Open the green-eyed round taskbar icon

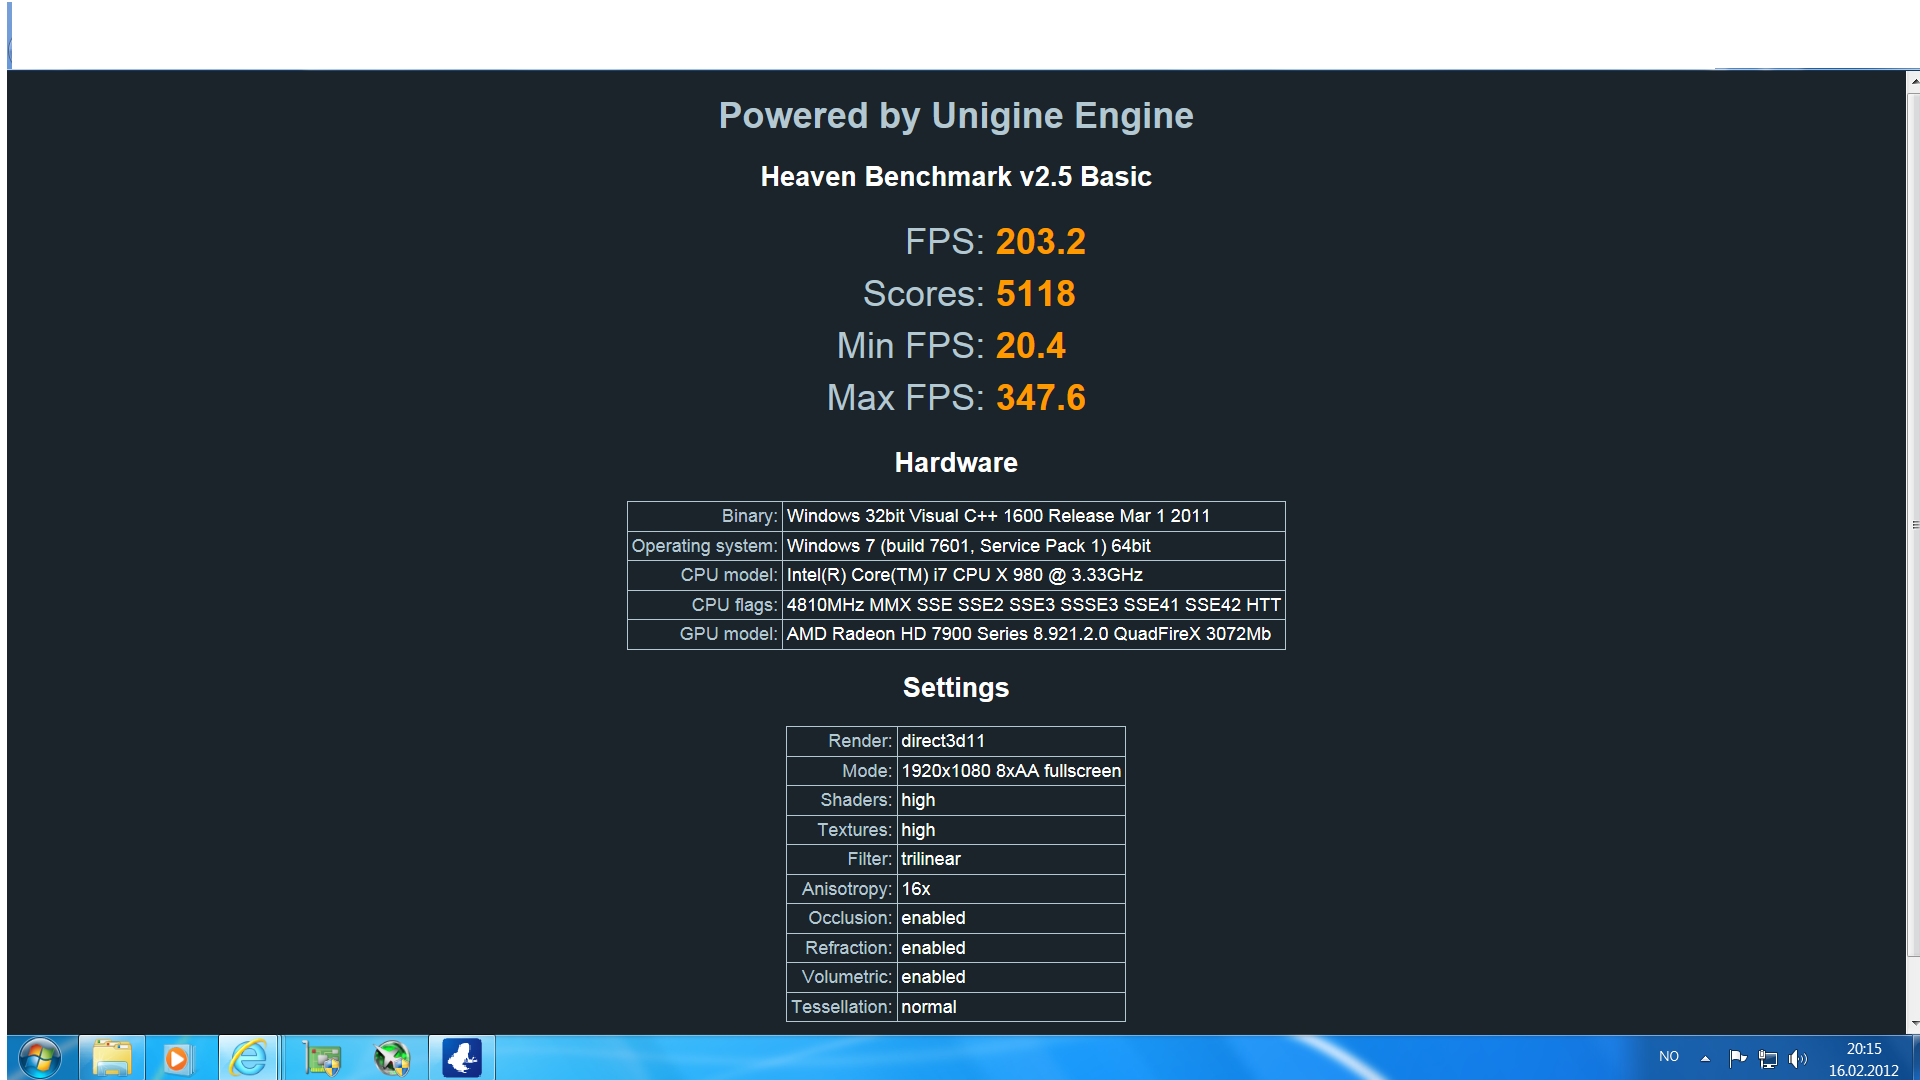point(392,1058)
